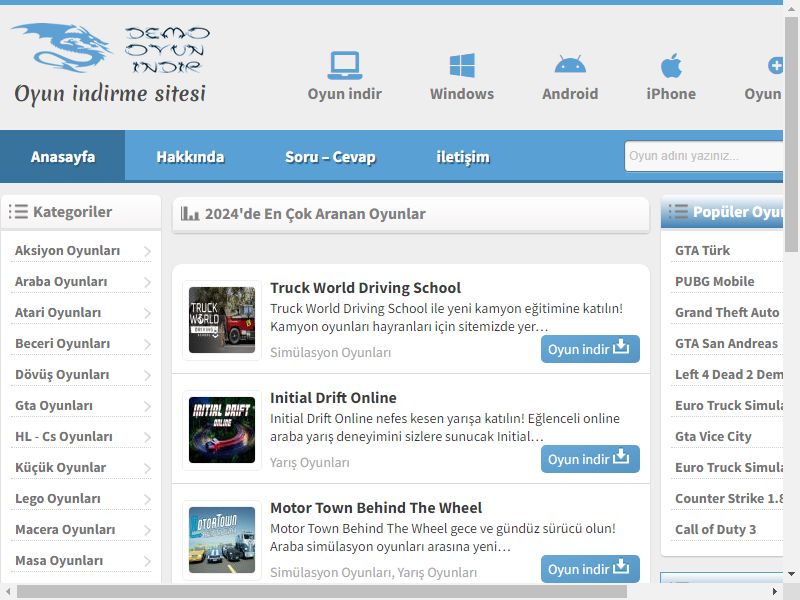Click the scroll left arrow
The width and height of the screenshot is (800, 600).
8,592
